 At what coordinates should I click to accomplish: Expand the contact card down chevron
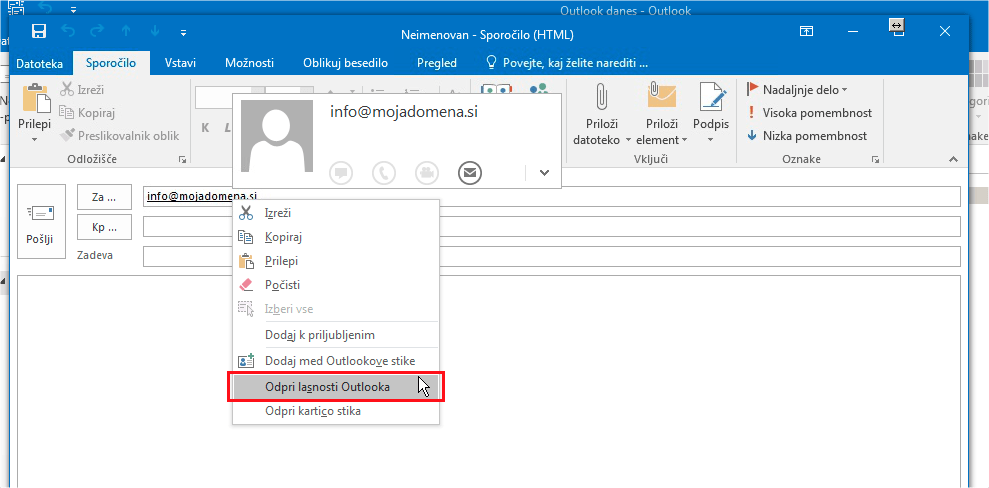click(544, 172)
